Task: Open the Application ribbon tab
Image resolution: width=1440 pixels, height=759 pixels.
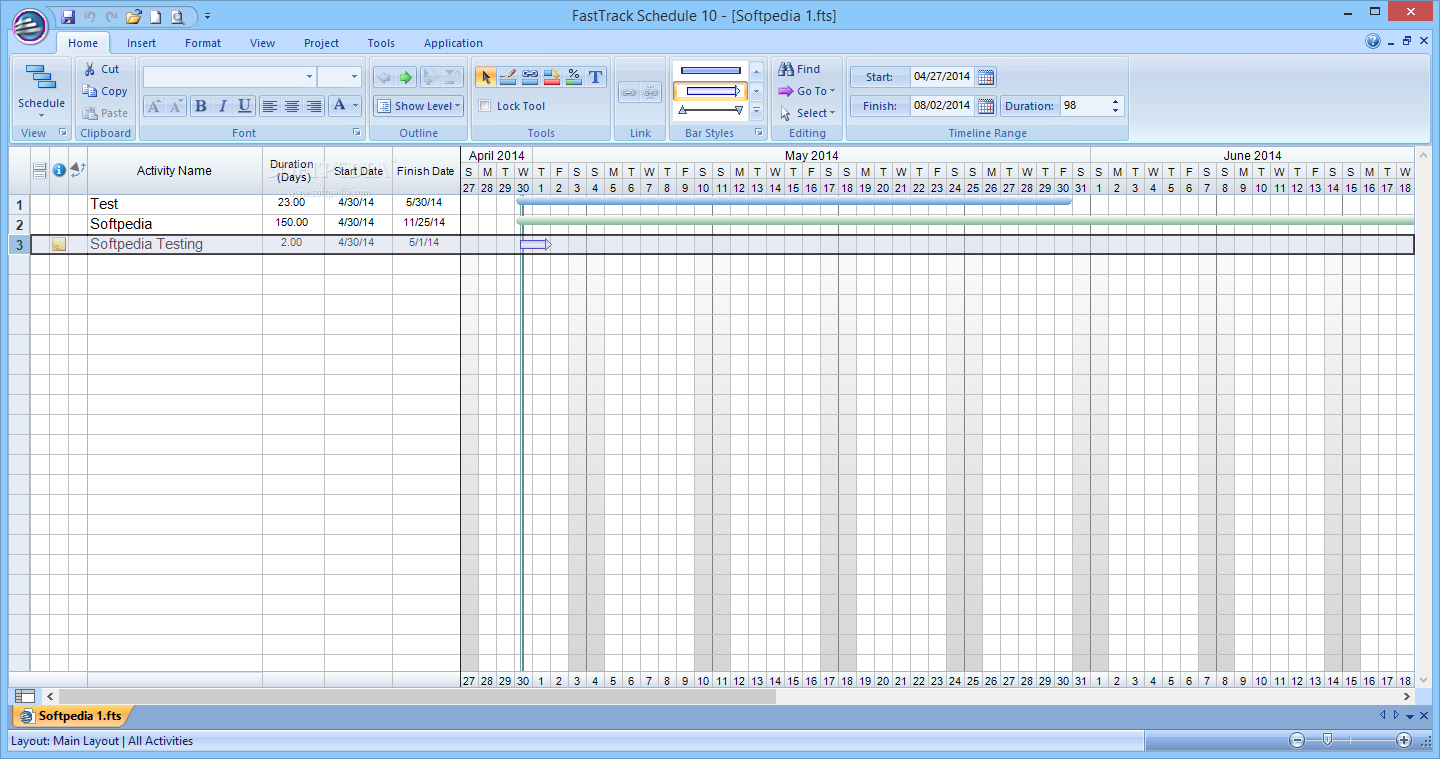Action: (x=453, y=43)
